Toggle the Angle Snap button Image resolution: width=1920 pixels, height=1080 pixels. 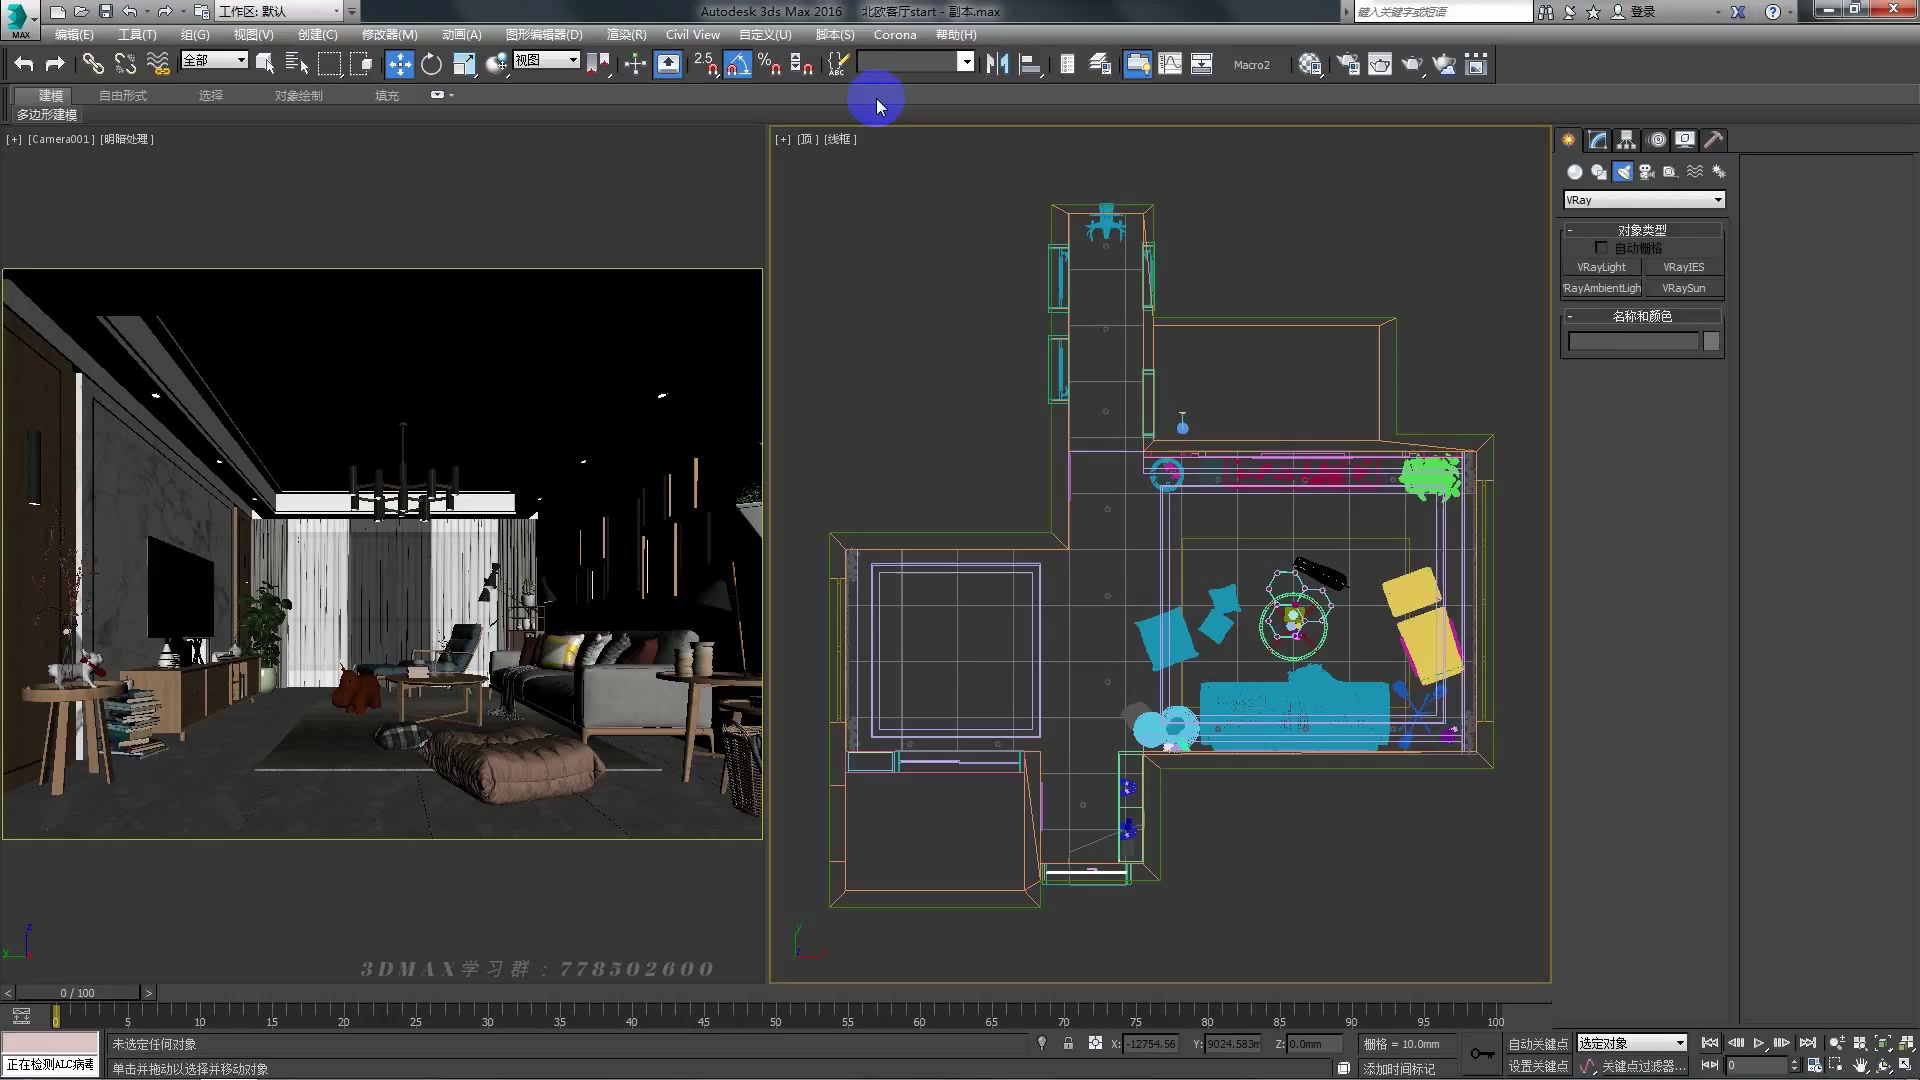(738, 65)
